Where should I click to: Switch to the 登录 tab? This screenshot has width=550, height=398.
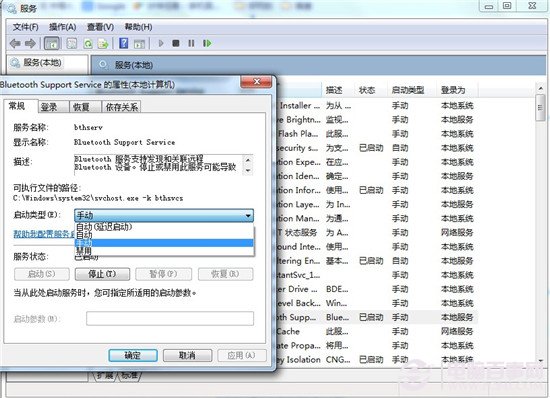(x=53, y=107)
